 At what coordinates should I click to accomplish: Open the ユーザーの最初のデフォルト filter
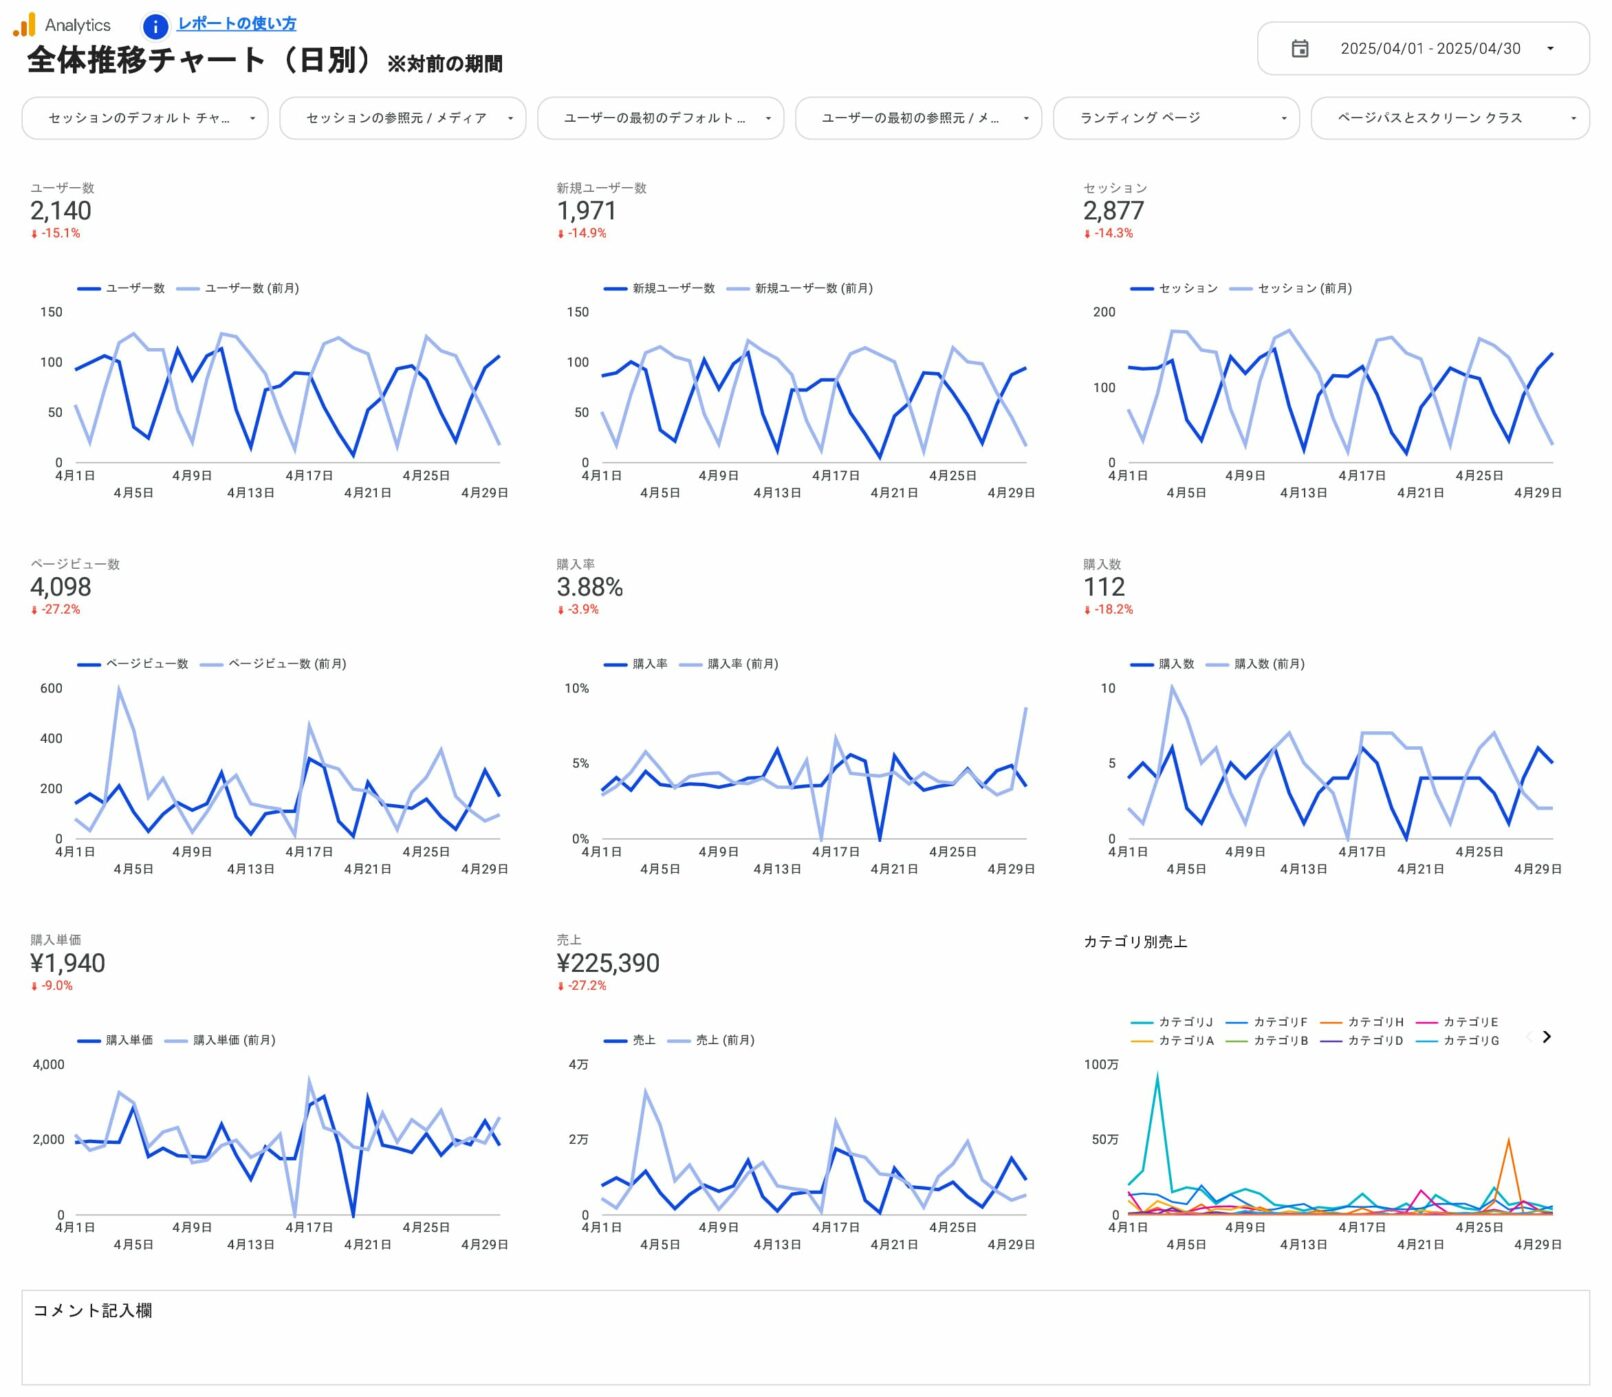pos(660,118)
